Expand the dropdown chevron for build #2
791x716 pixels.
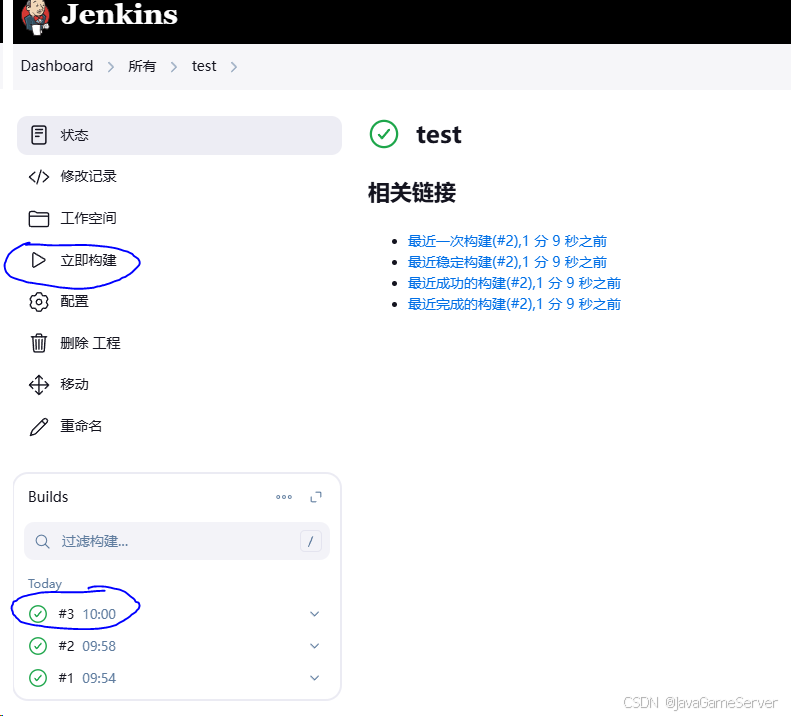(314, 646)
